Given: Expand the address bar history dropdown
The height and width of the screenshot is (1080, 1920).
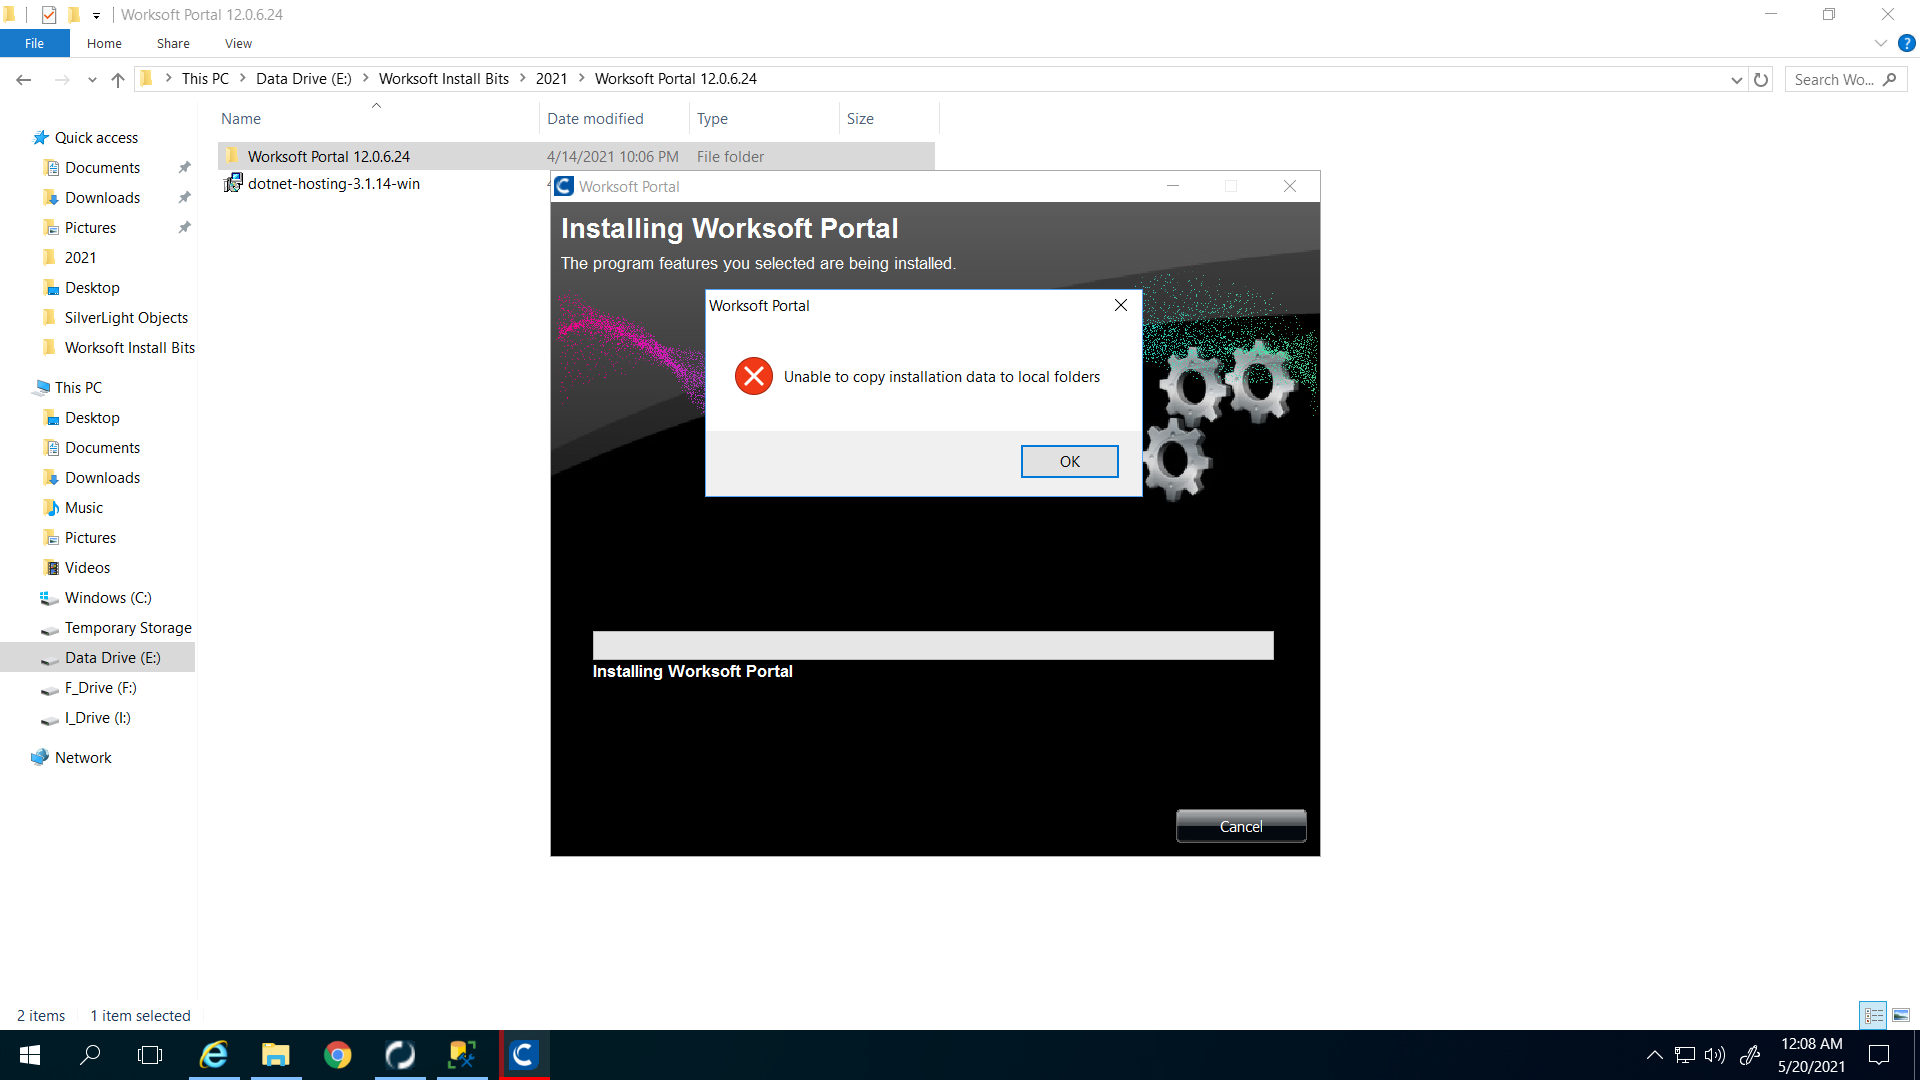Looking at the screenshot, I should click(x=1737, y=79).
